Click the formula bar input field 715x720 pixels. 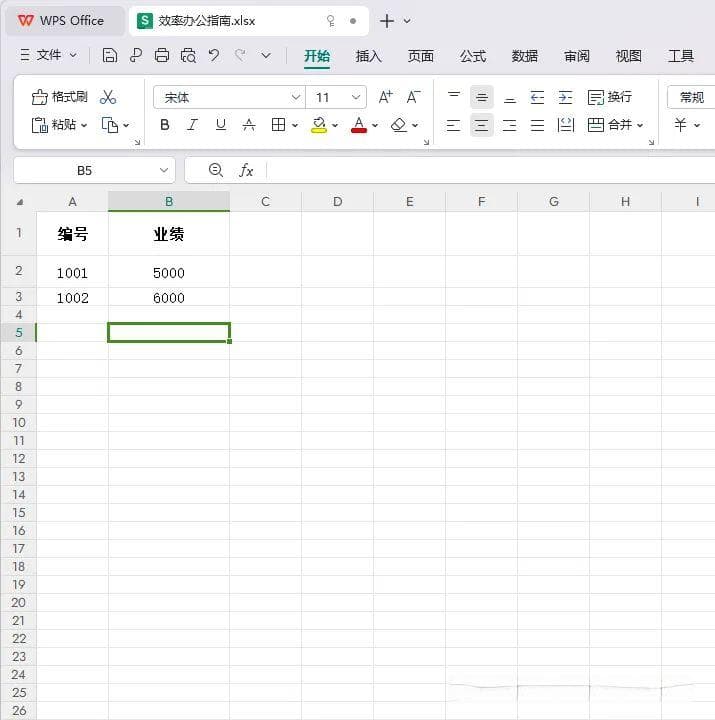click(490, 170)
